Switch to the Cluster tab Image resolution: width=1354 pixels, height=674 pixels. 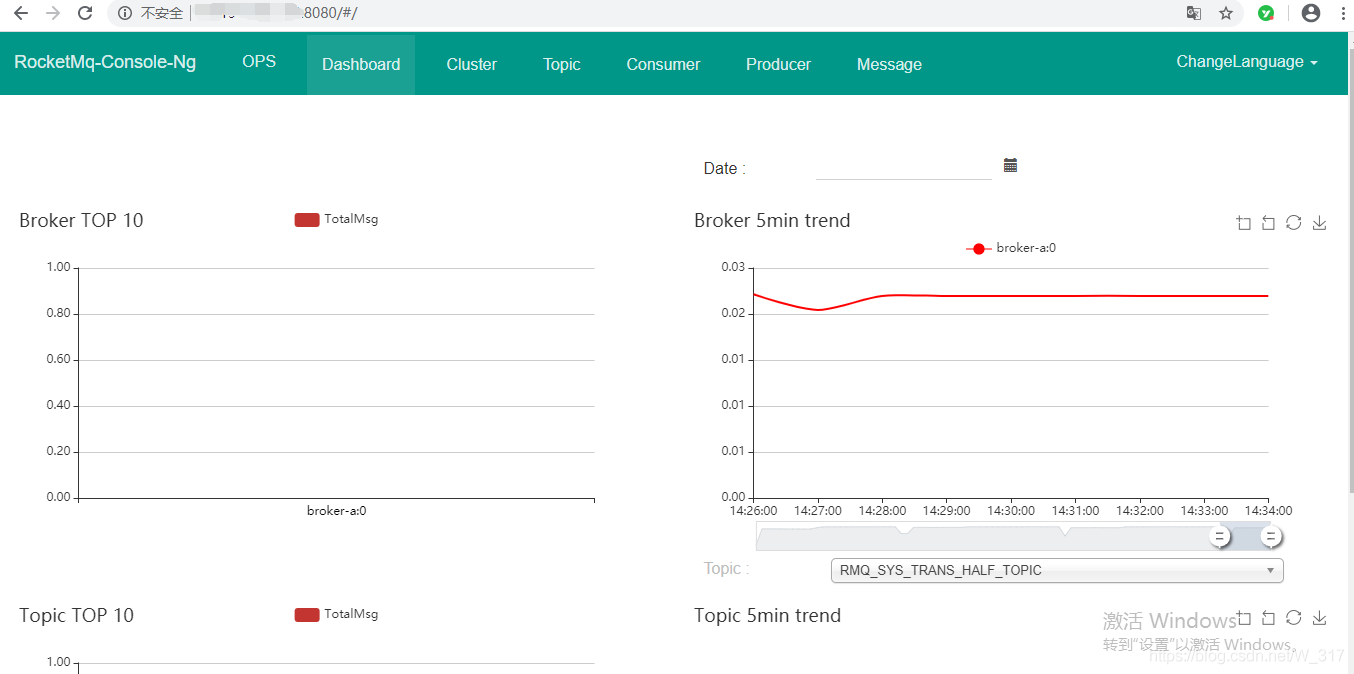(x=471, y=64)
